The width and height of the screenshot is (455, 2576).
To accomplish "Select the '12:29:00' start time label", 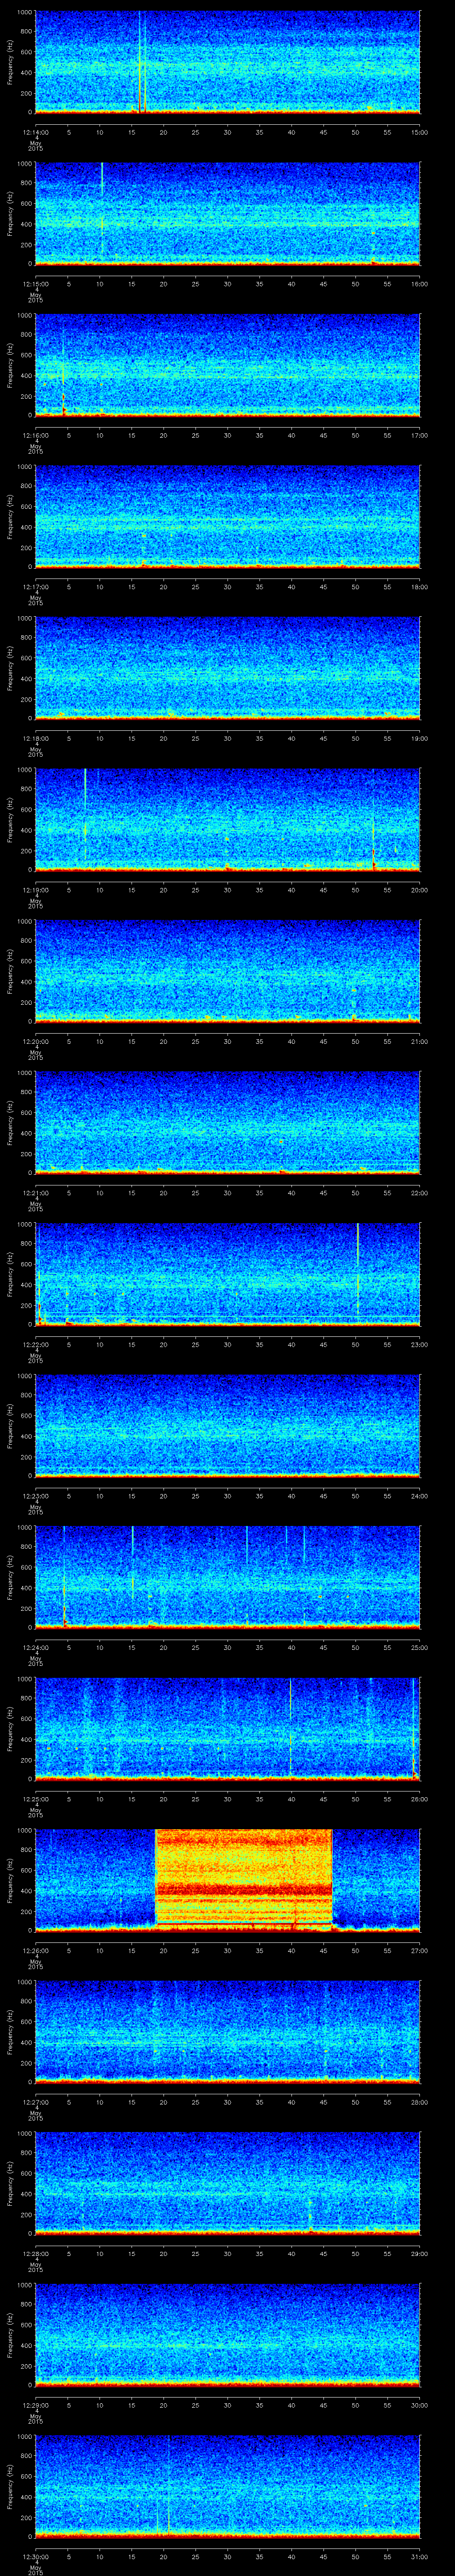I will tap(35, 2404).
